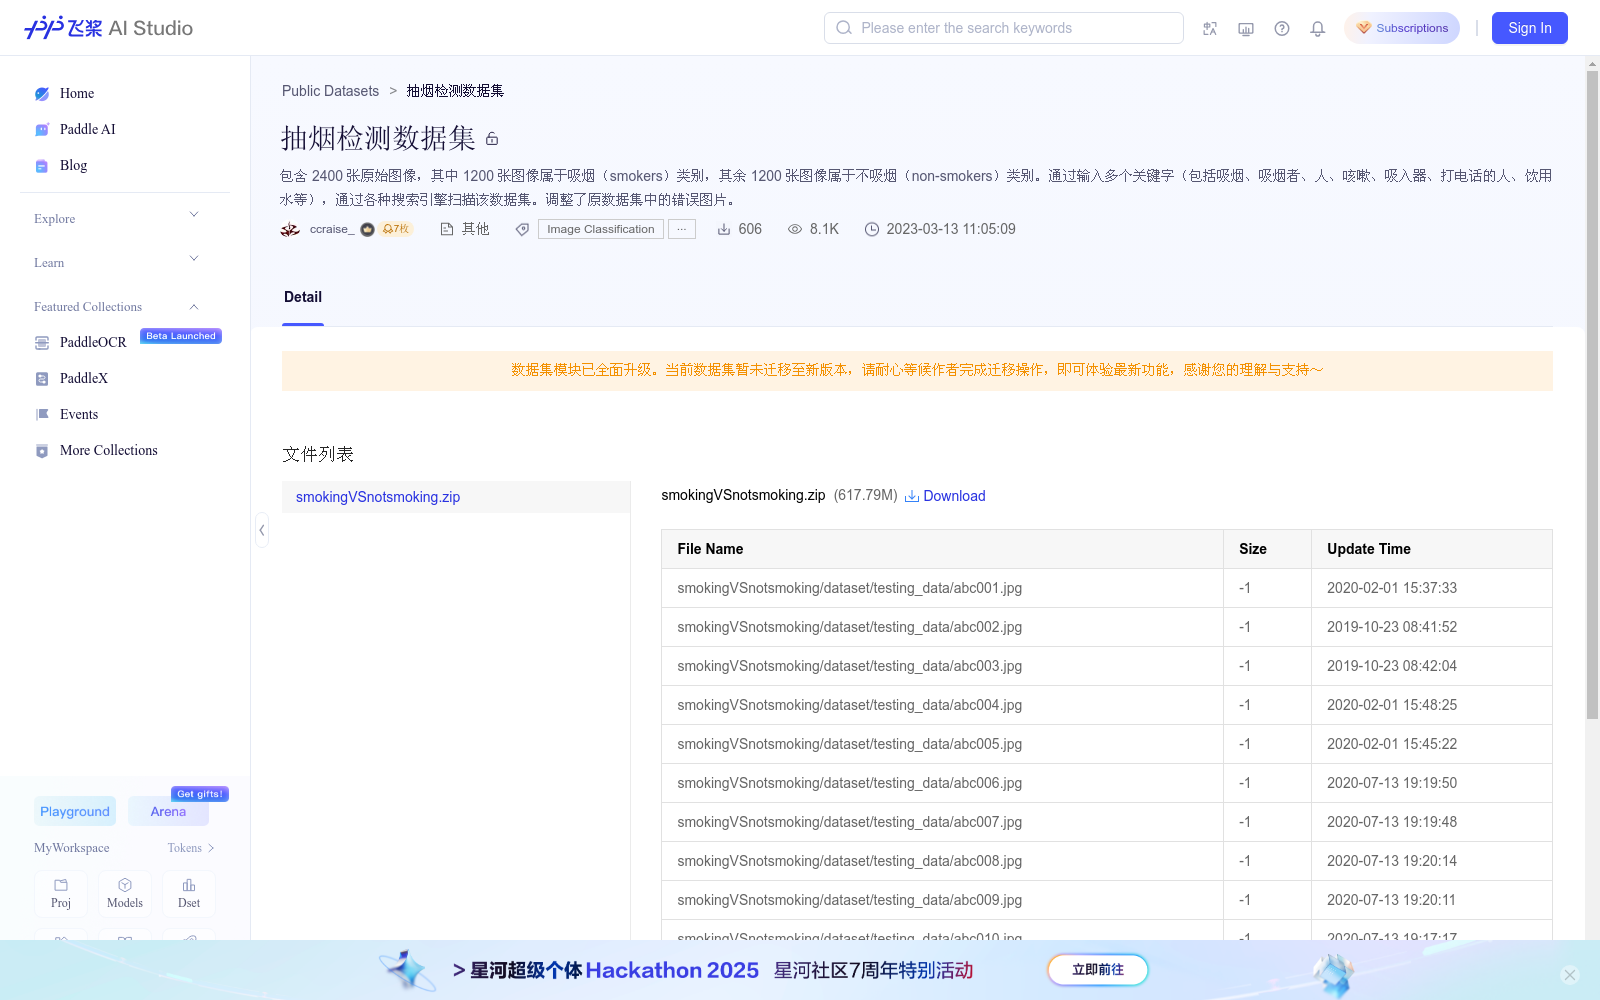The width and height of the screenshot is (1600, 1000).
Task: Click the lock icon beside dataset title
Action: 492,139
